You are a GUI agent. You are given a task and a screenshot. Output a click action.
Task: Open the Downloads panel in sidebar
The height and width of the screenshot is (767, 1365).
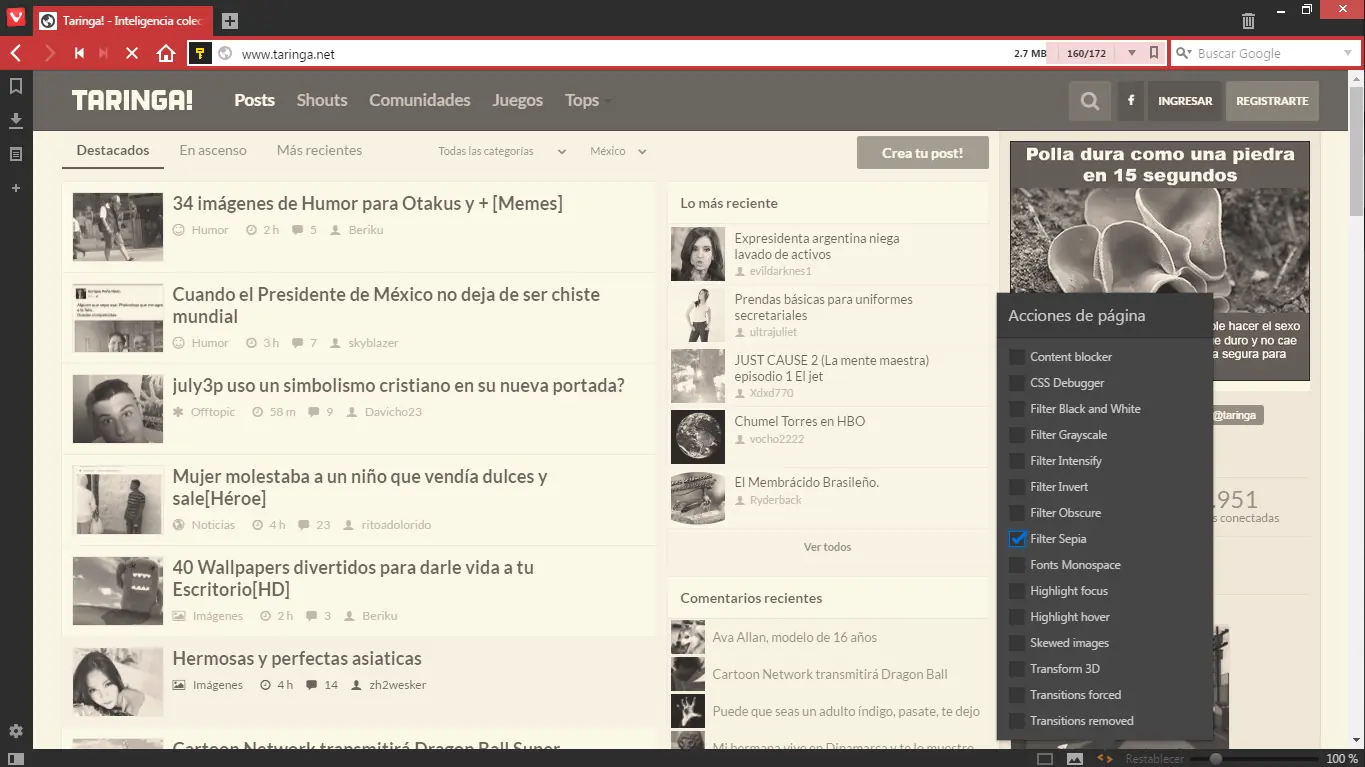[x=16, y=121]
